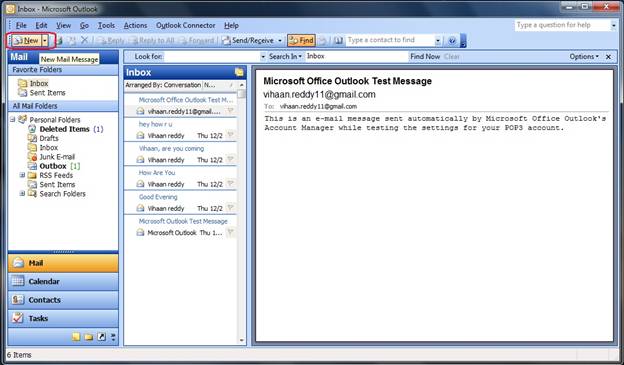Flag the 'Good Evening' message

coord(230,208)
